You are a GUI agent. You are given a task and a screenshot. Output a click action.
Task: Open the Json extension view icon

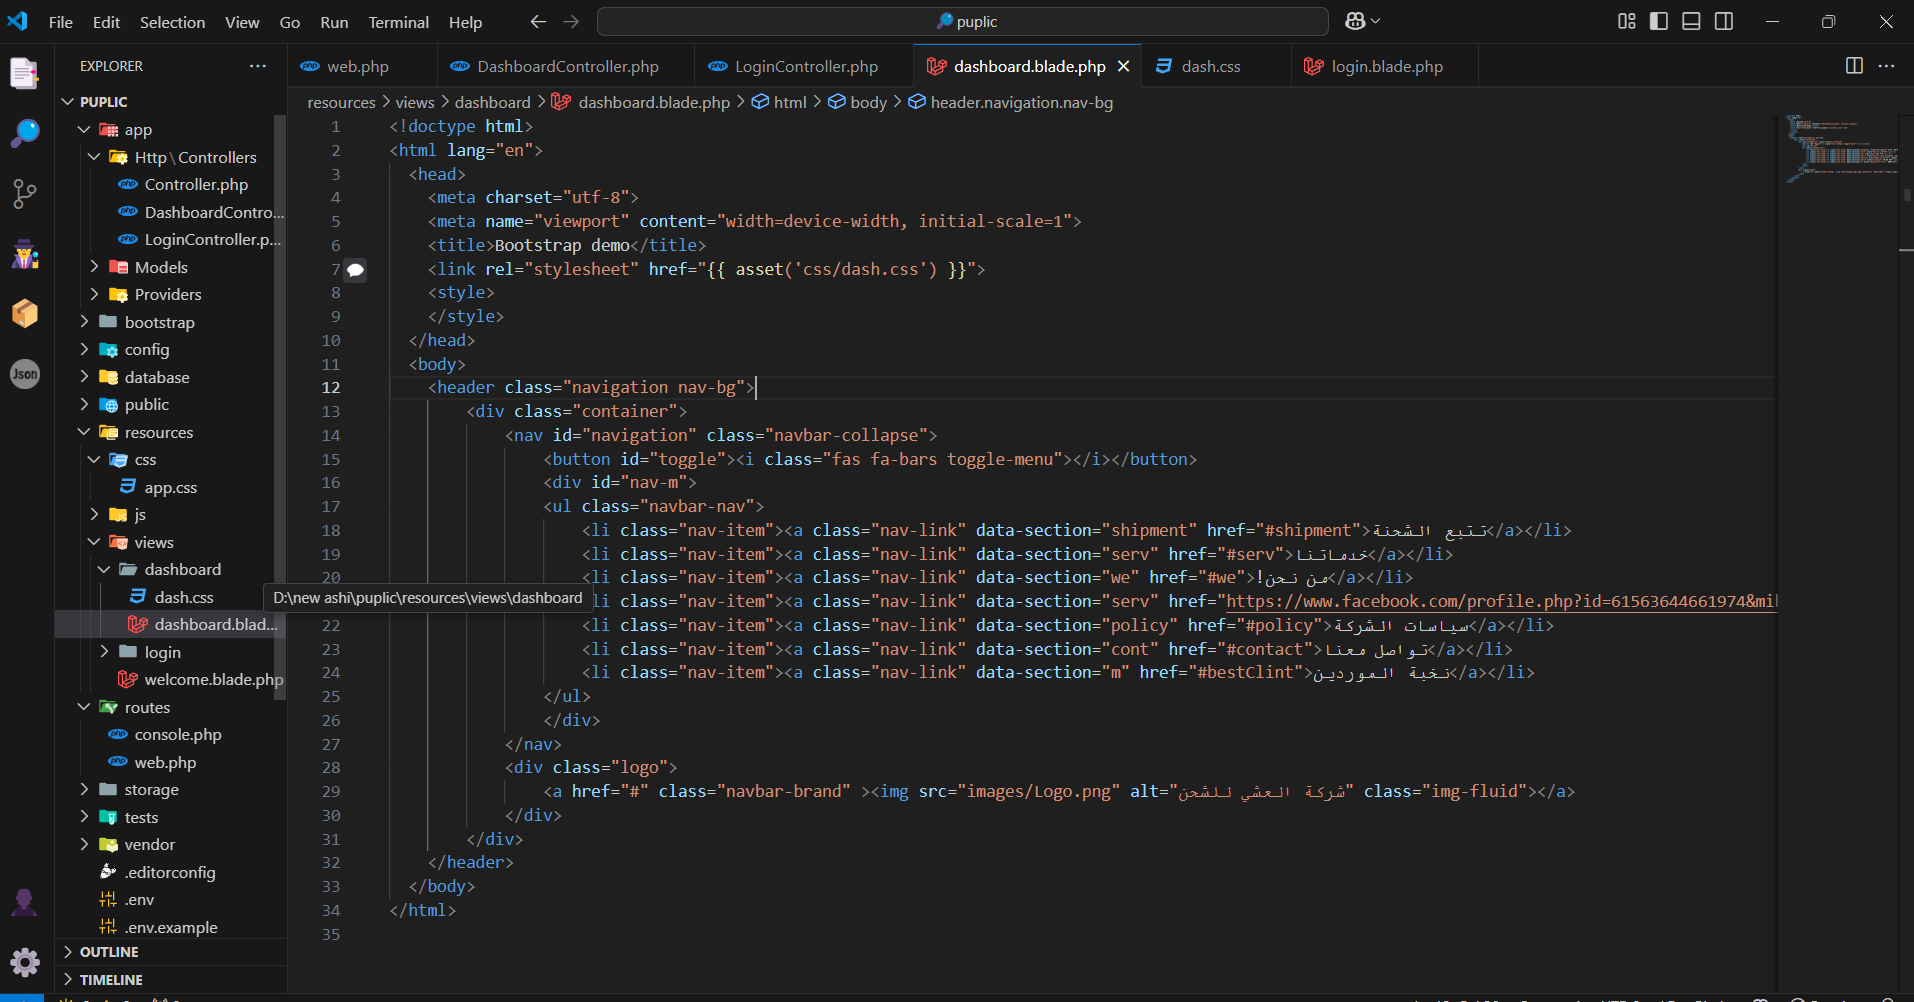tap(24, 374)
